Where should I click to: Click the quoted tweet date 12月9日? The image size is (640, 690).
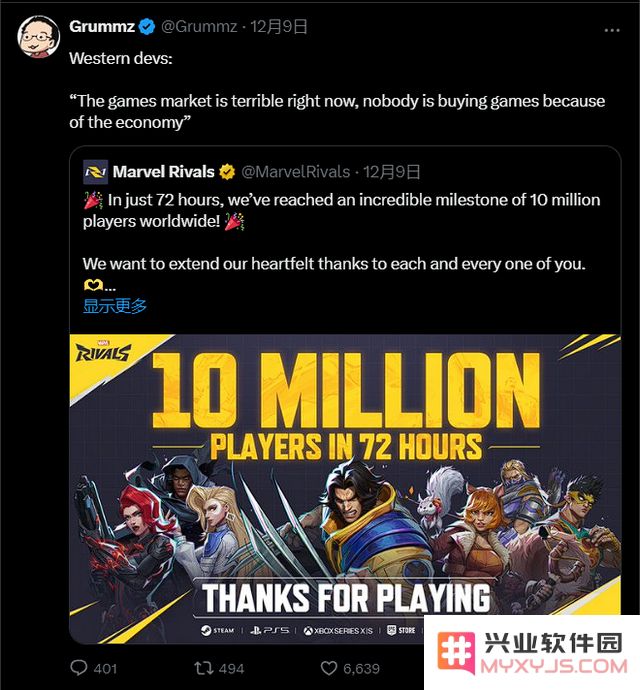point(392,172)
